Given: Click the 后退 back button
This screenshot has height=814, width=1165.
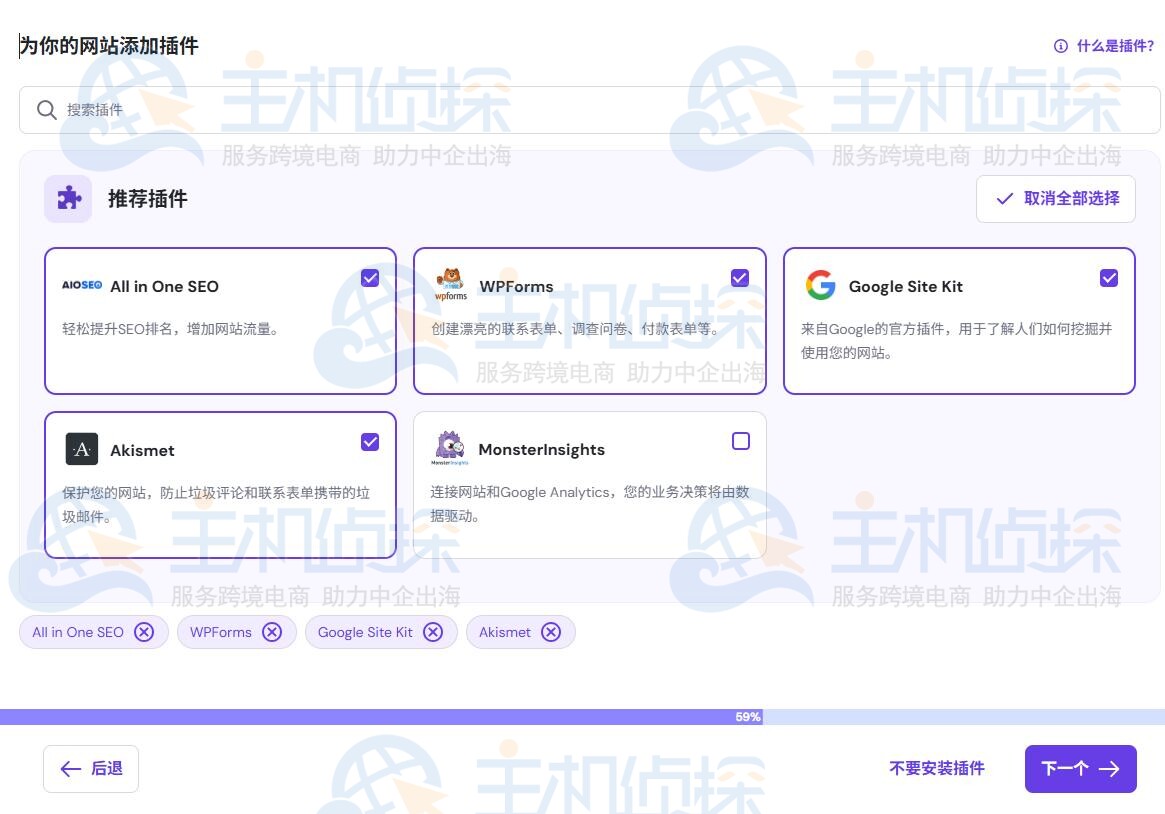Looking at the screenshot, I should pyautogui.click(x=90, y=768).
